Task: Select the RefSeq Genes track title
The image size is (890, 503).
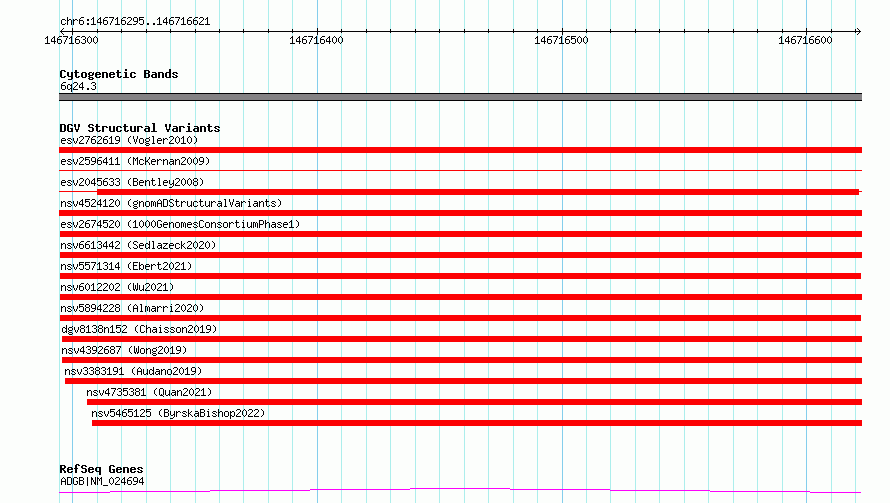Action: click(101, 469)
